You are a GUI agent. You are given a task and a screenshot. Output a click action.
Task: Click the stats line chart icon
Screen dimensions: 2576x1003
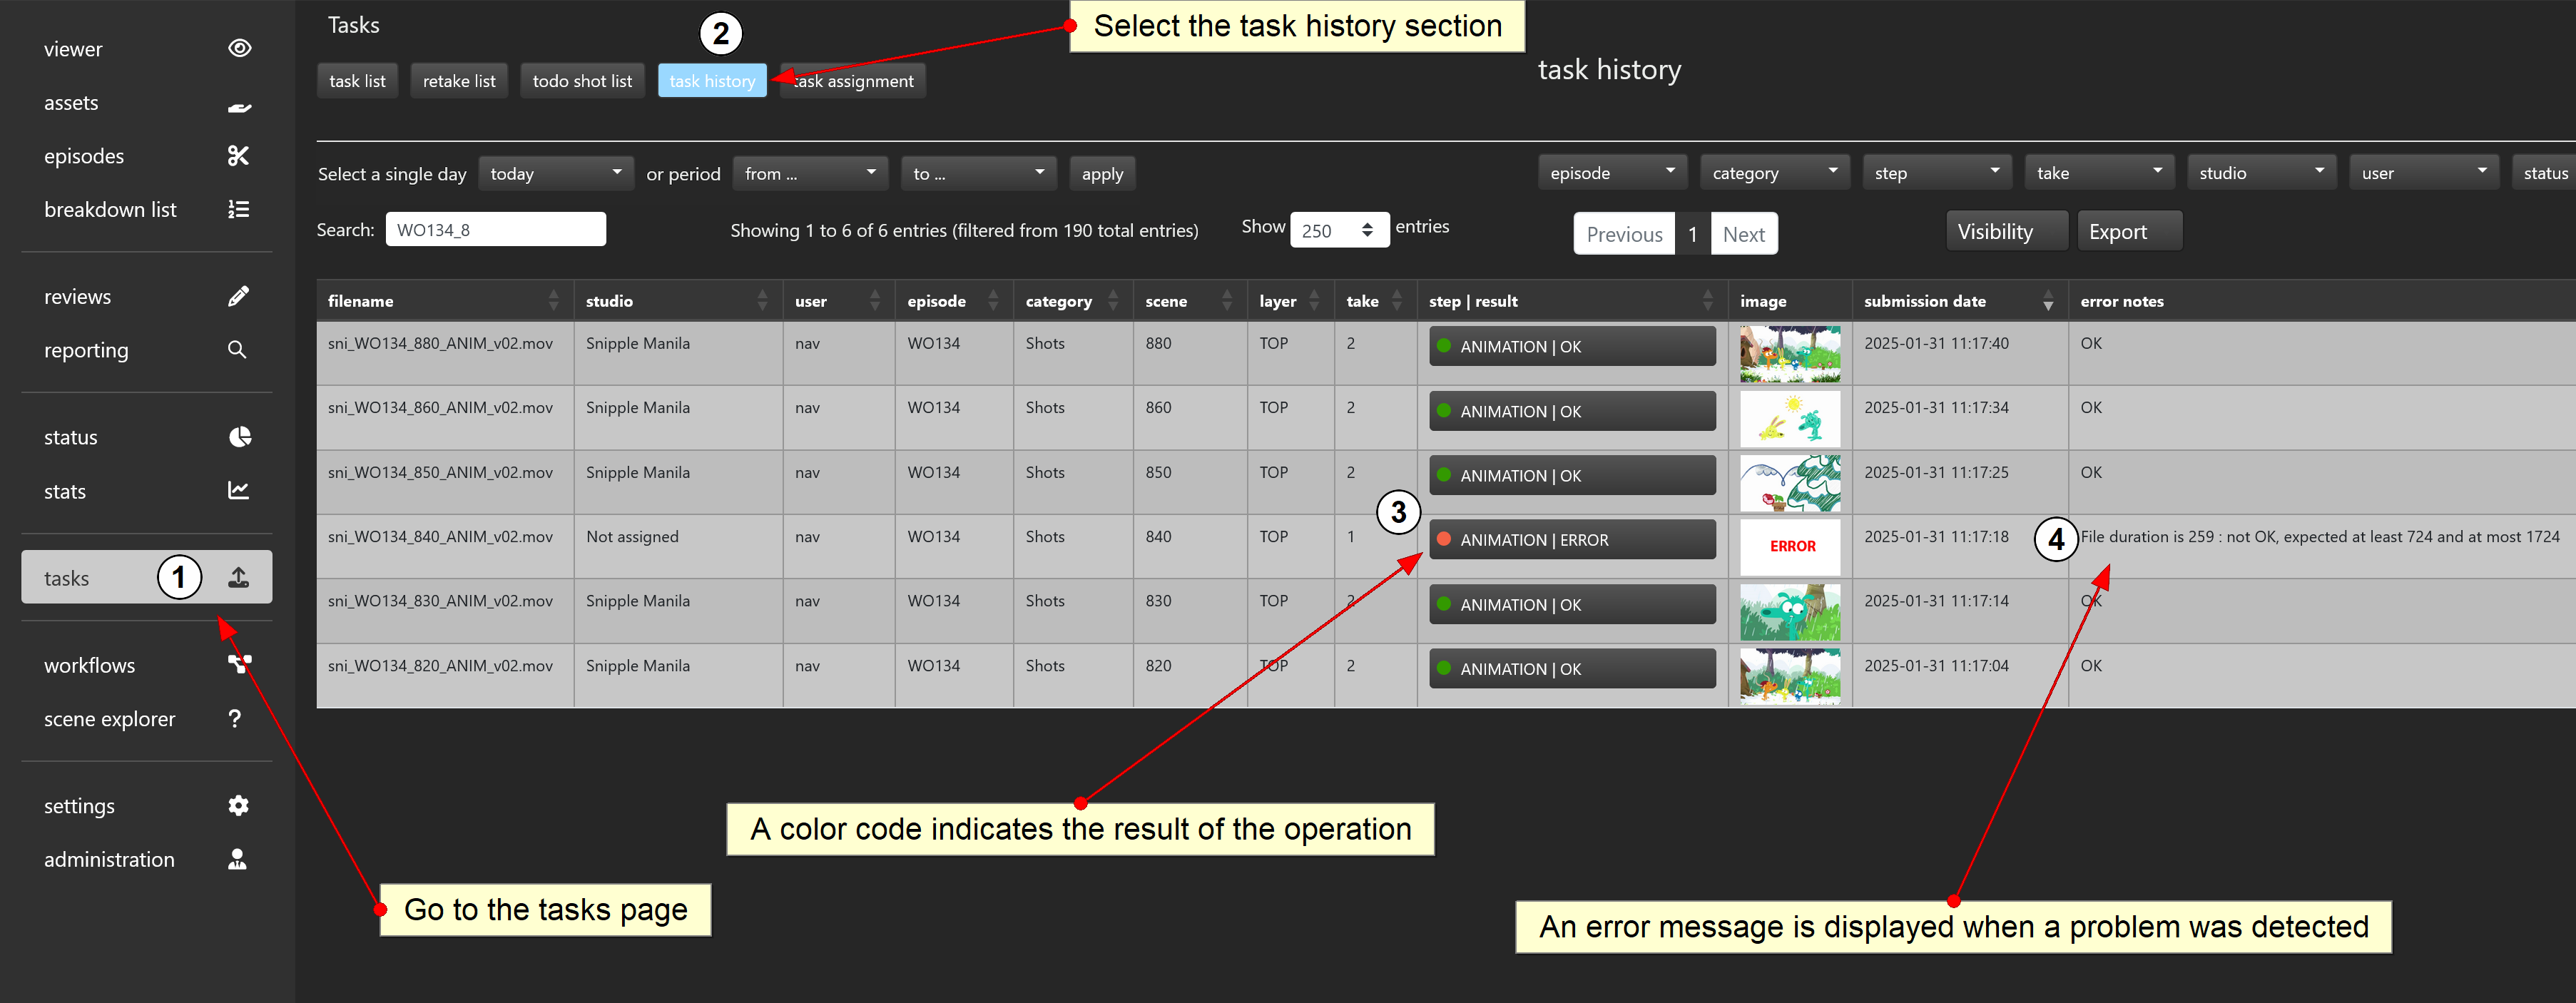click(x=238, y=490)
